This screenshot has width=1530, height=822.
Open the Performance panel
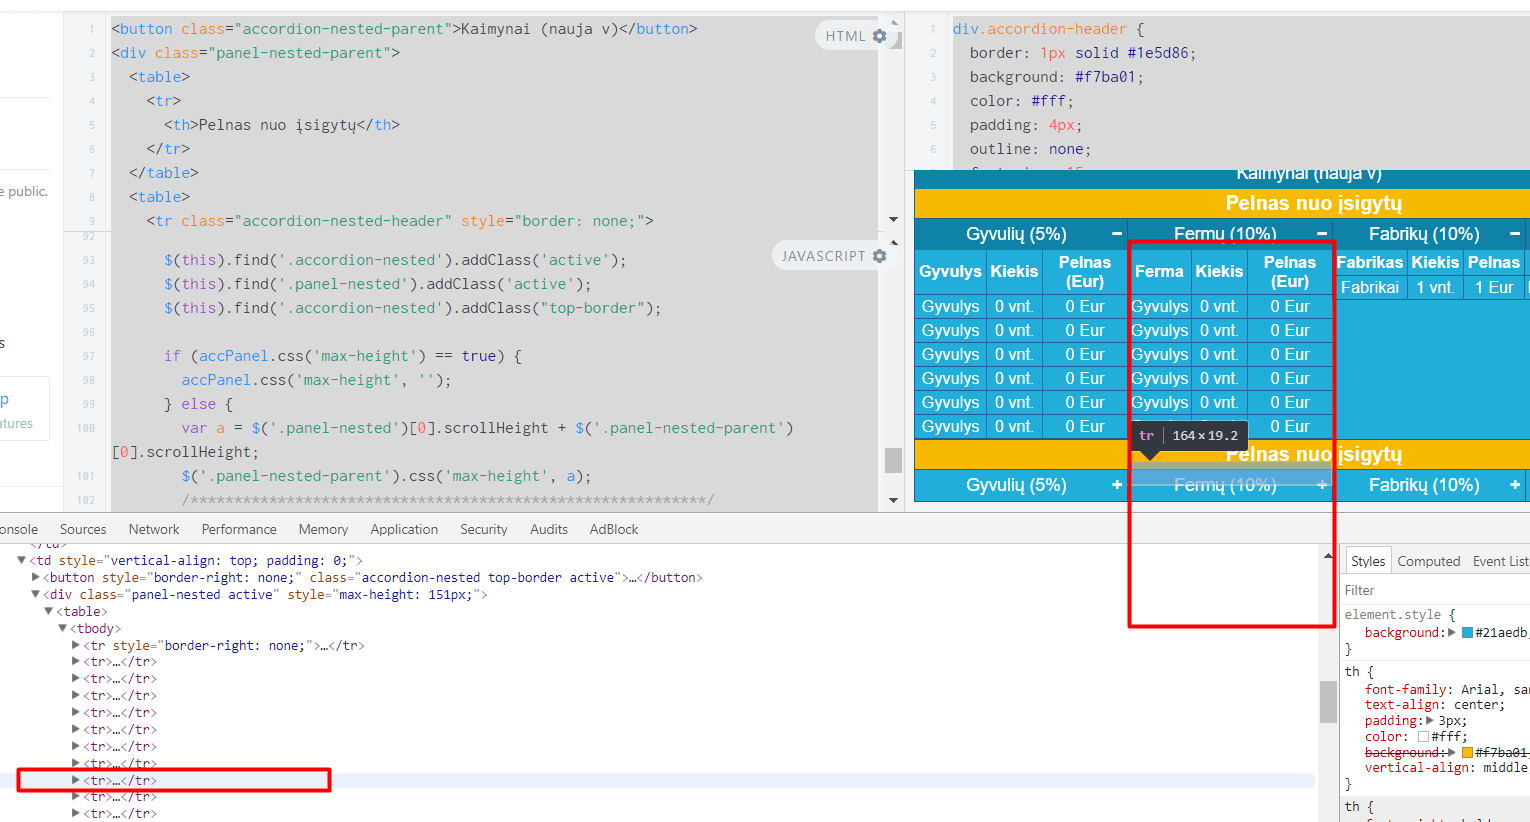pos(239,529)
